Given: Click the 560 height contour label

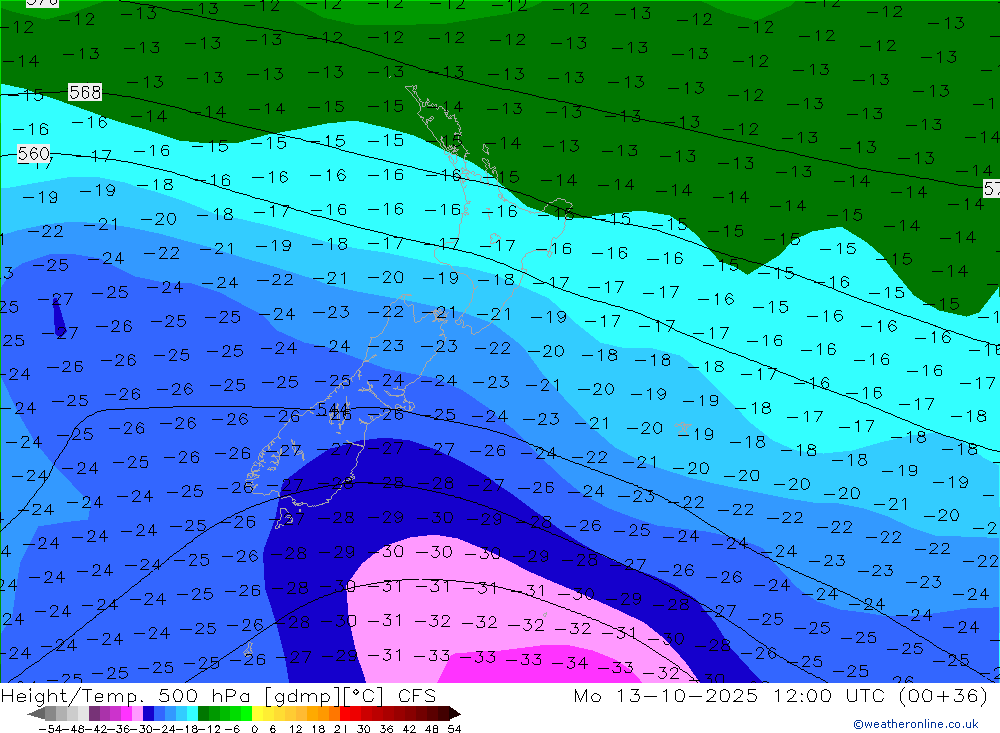Looking at the screenshot, I should pos(33,154).
